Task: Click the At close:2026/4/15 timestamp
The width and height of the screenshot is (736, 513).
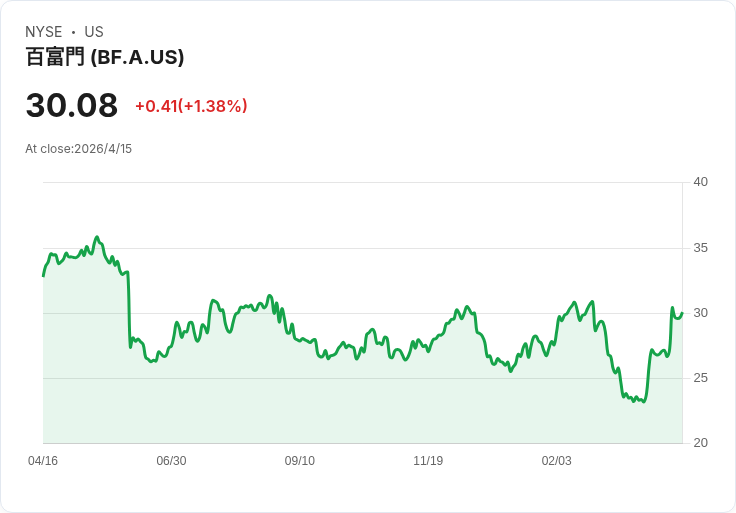Action: pyautogui.click(x=78, y=149)
